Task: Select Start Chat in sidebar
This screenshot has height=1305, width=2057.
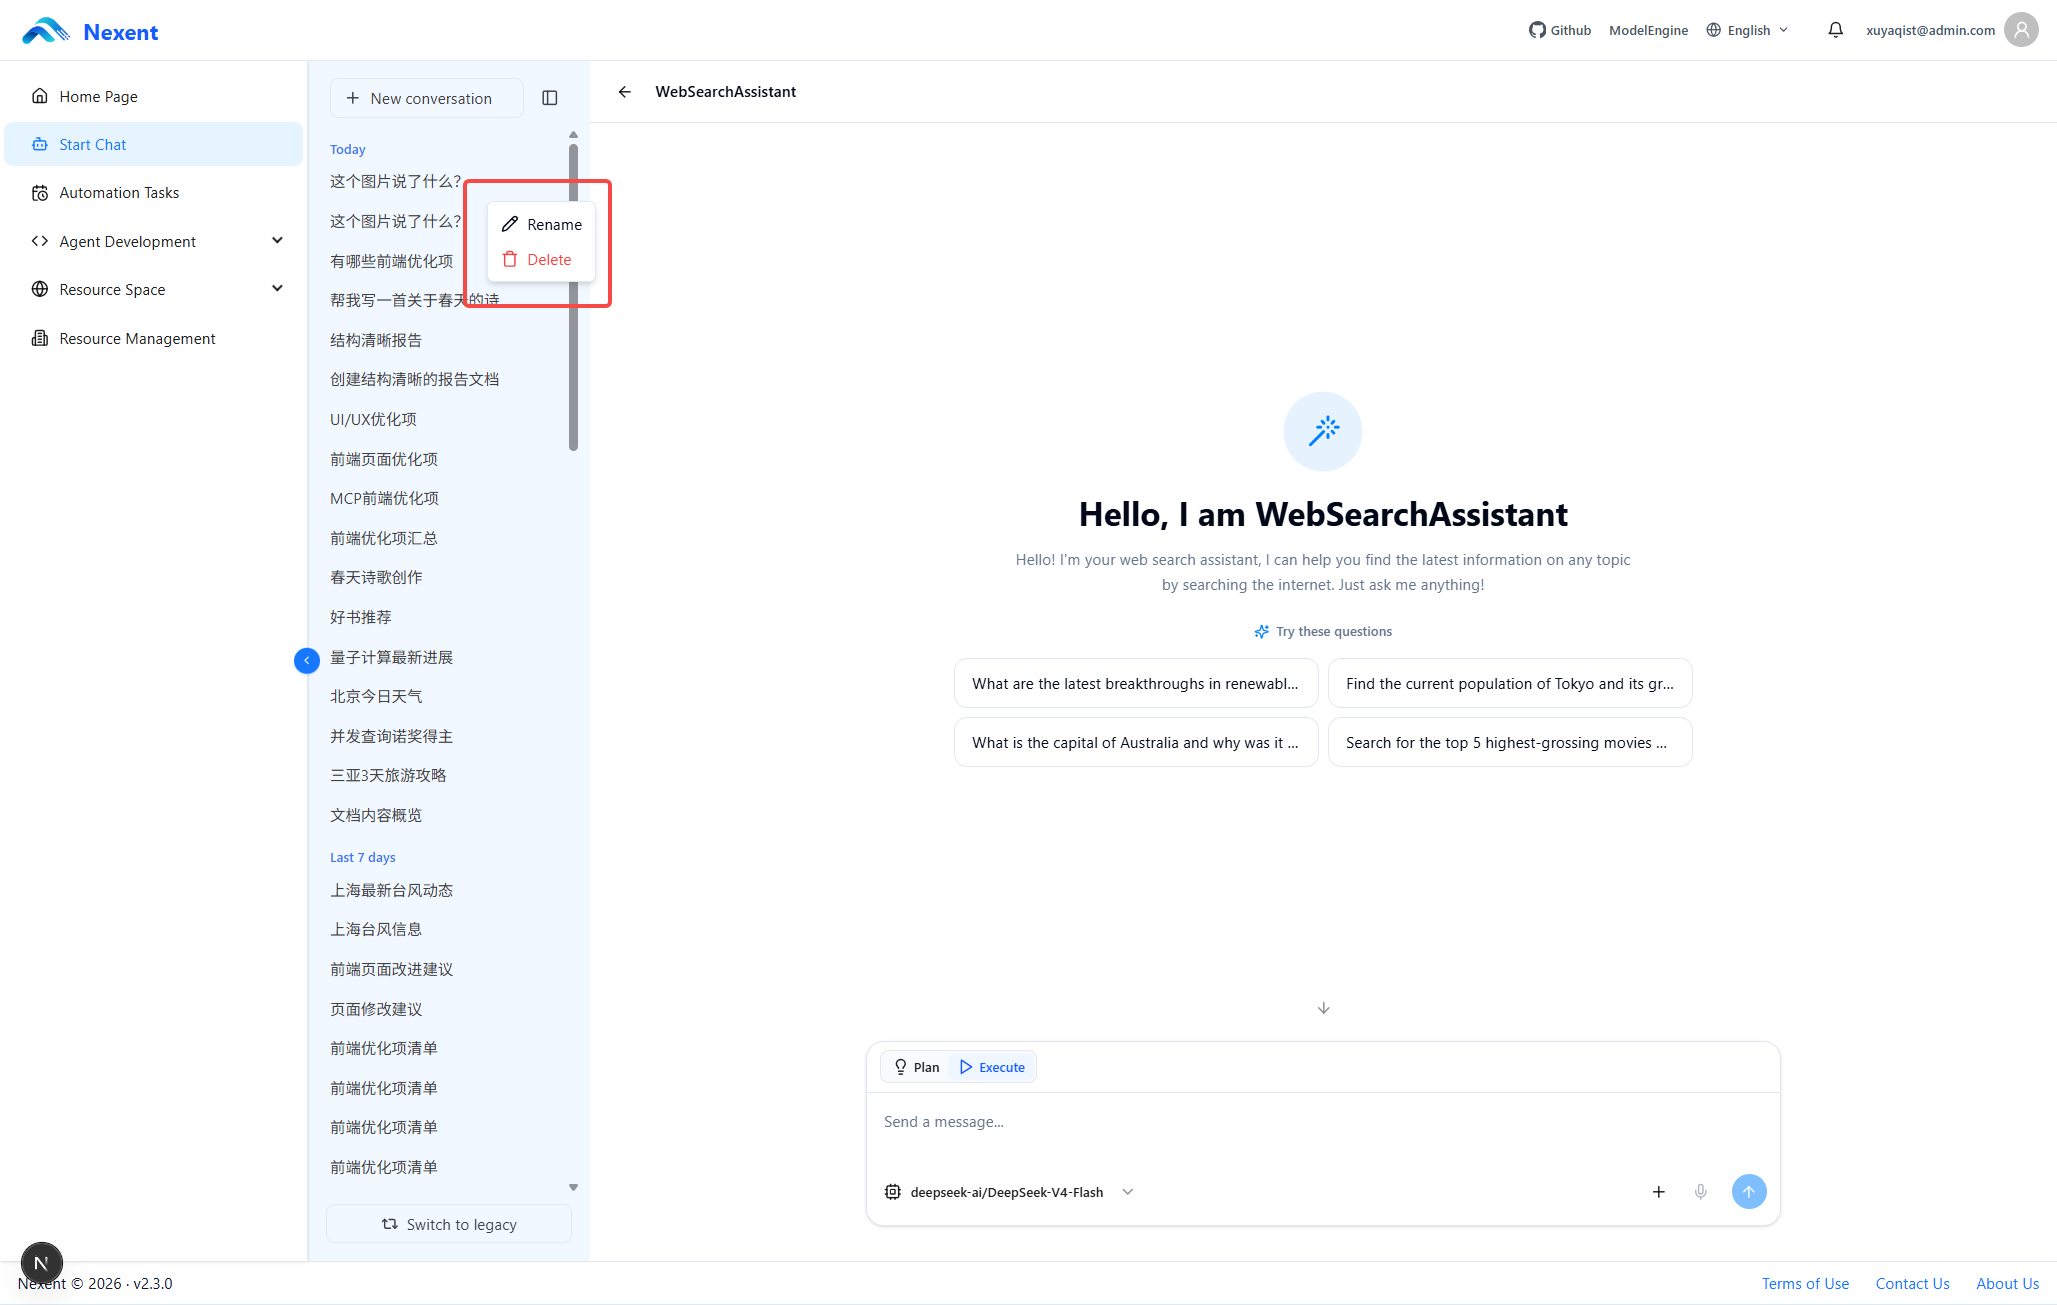Action: tap(153, 144)
